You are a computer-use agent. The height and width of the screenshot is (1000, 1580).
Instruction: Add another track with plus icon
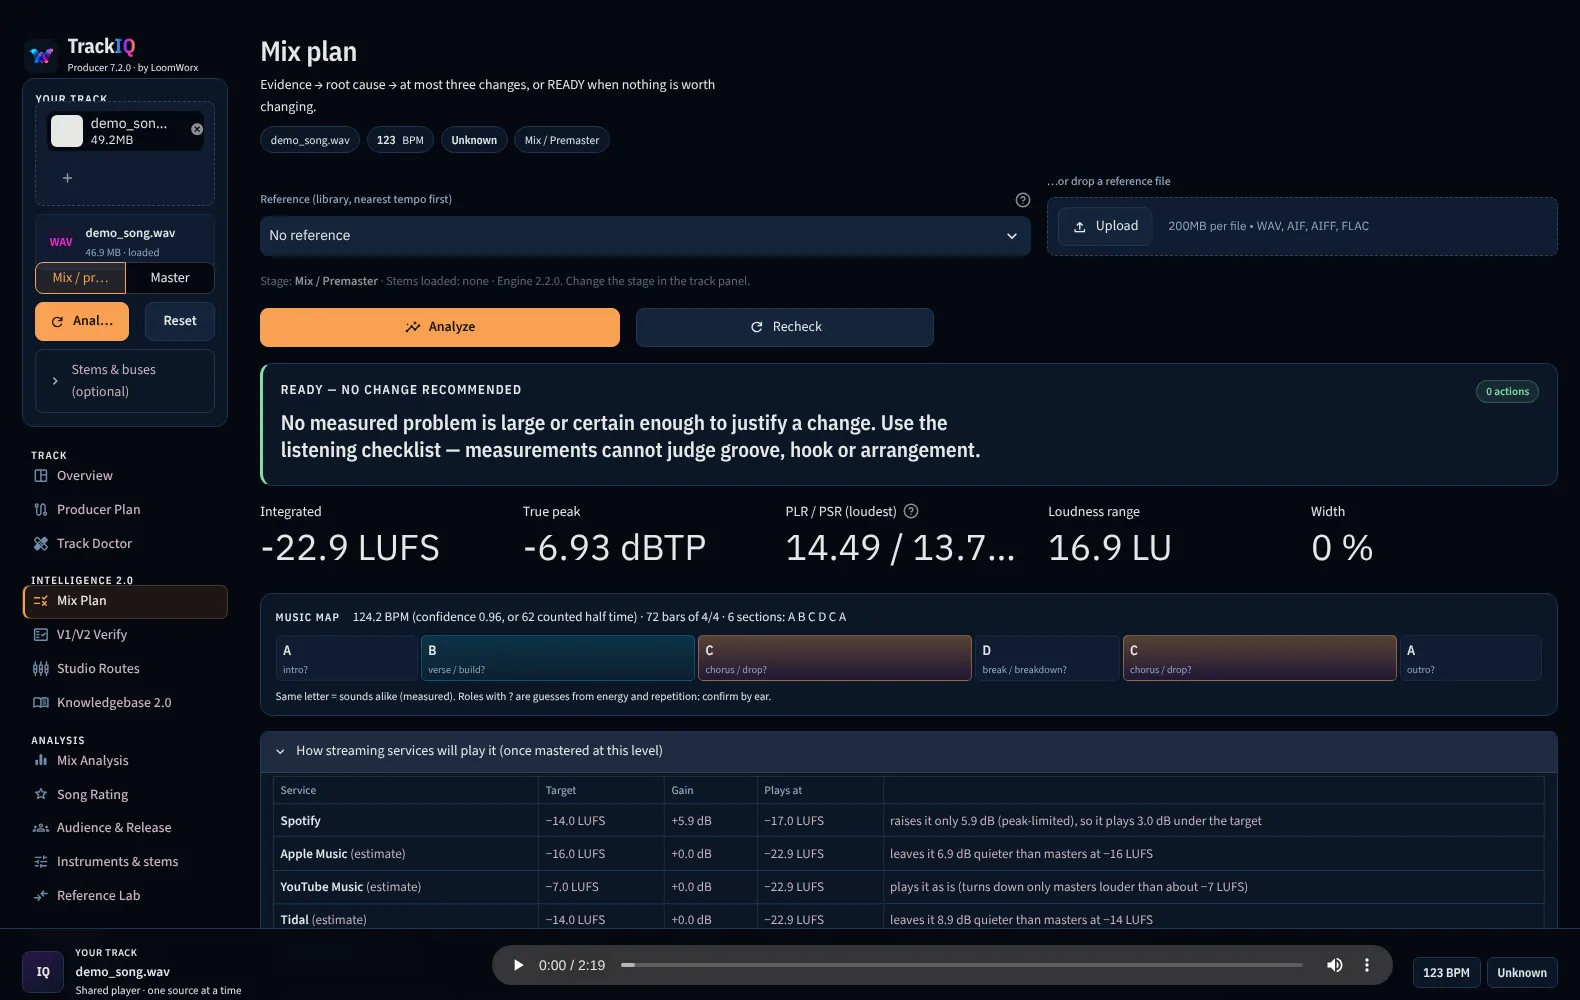click(67, 178)
